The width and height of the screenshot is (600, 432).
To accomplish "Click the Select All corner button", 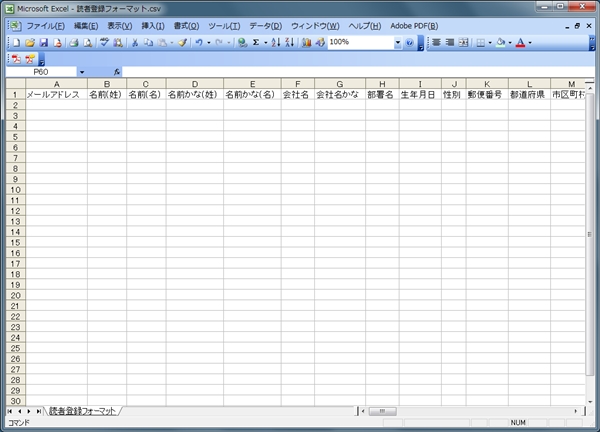I will coord(16,84).
